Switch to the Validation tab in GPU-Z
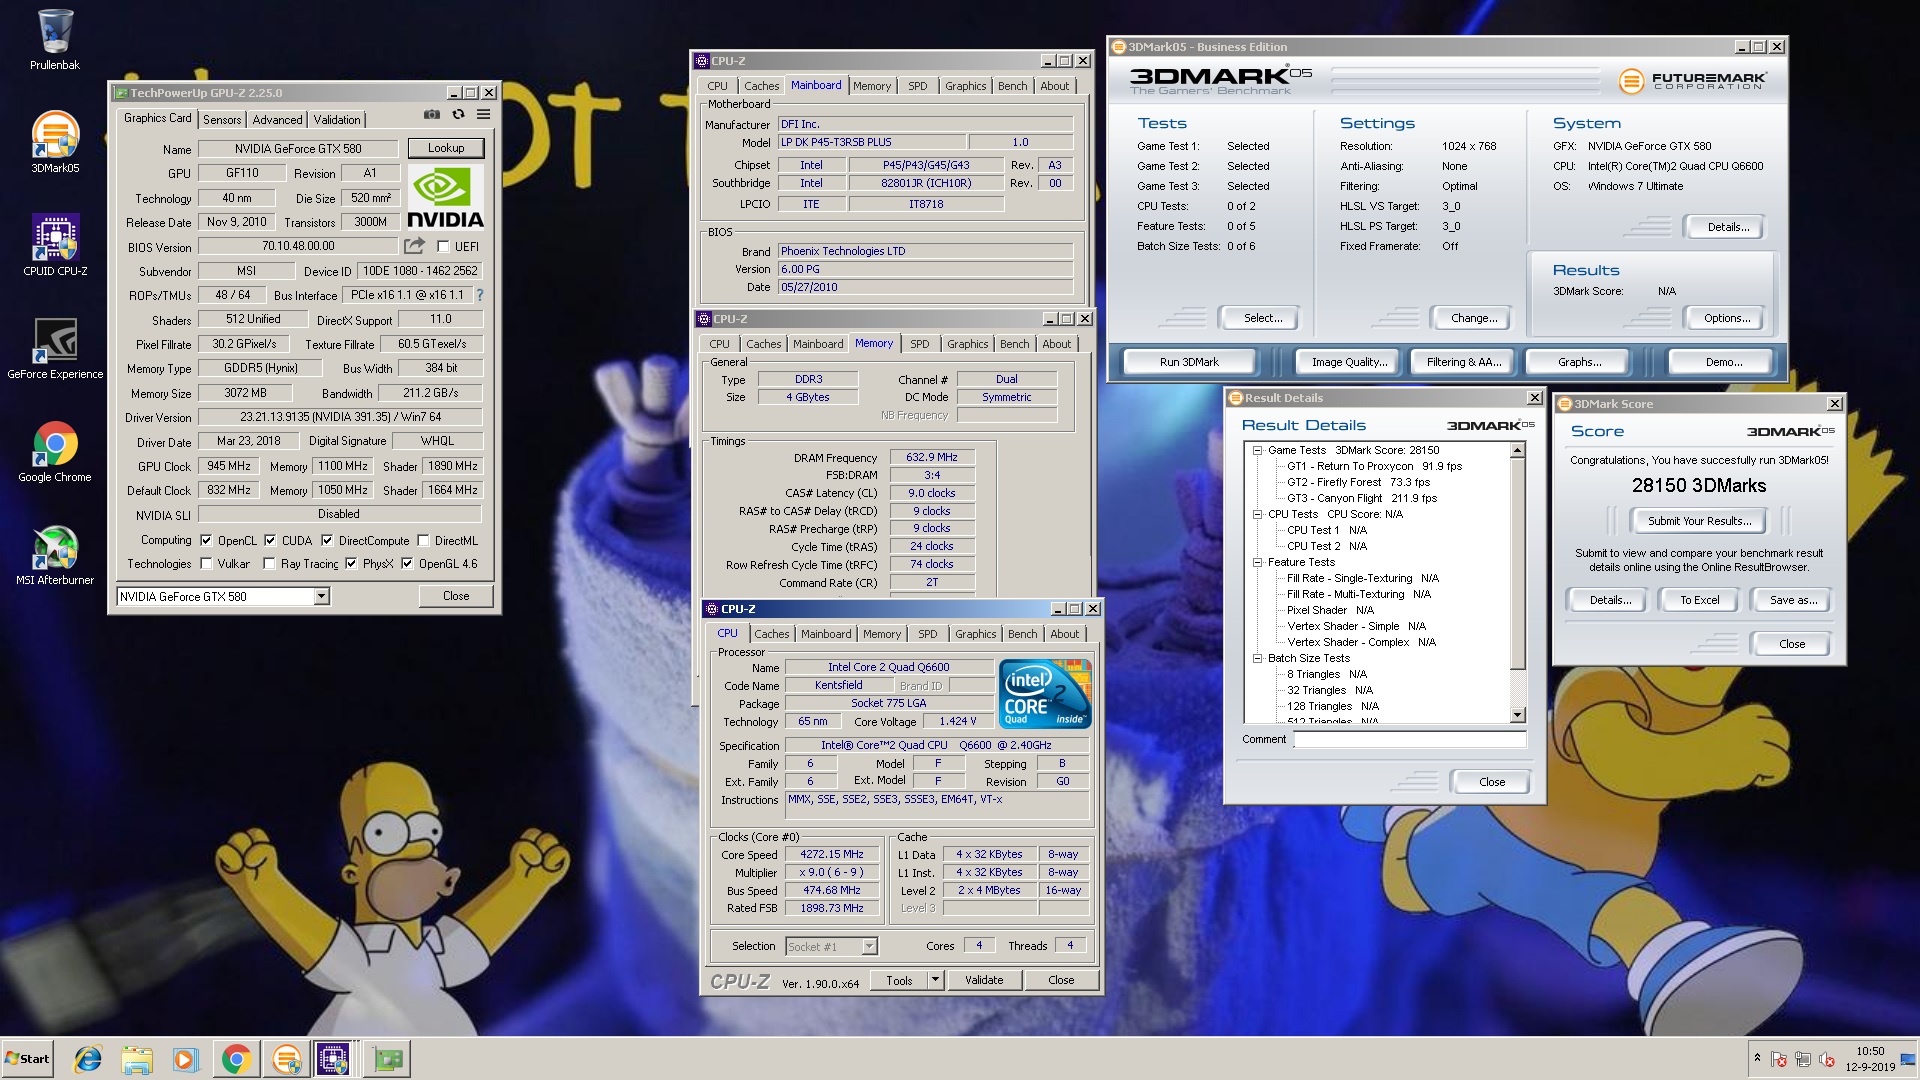This screenshot has height=1080, width=1920. point(337,119)
